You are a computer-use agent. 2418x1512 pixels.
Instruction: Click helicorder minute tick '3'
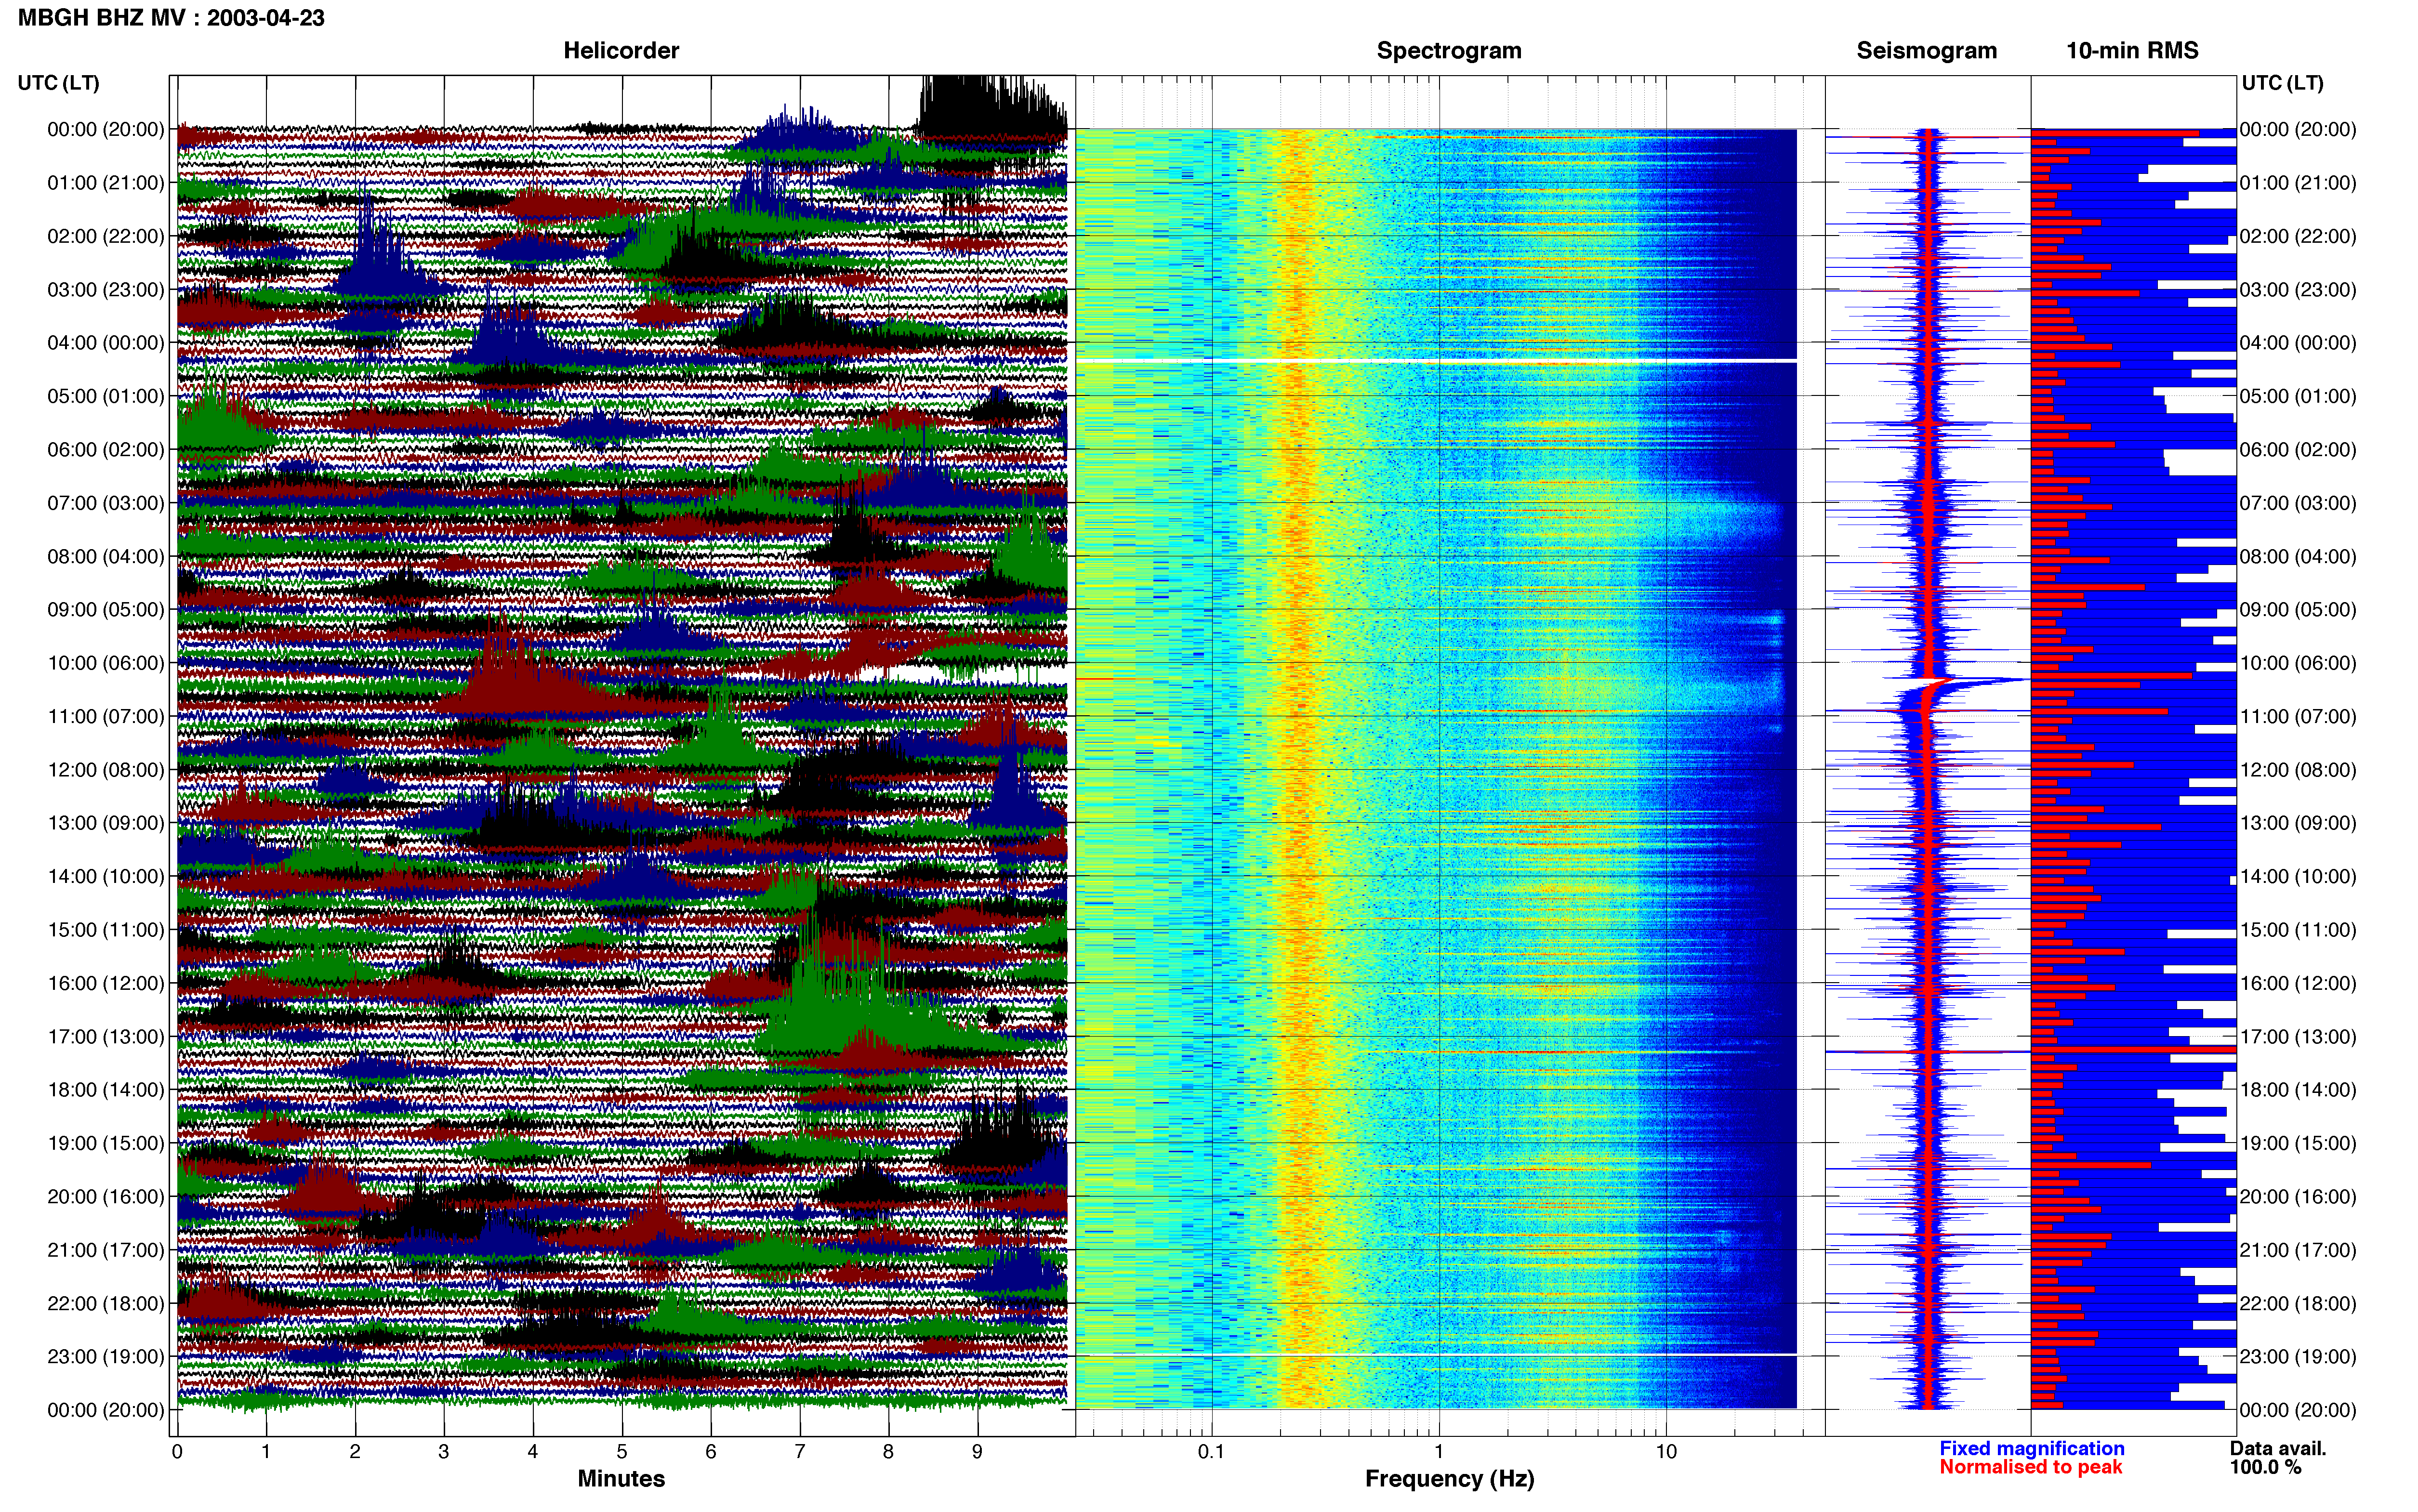click(444, 1452)
